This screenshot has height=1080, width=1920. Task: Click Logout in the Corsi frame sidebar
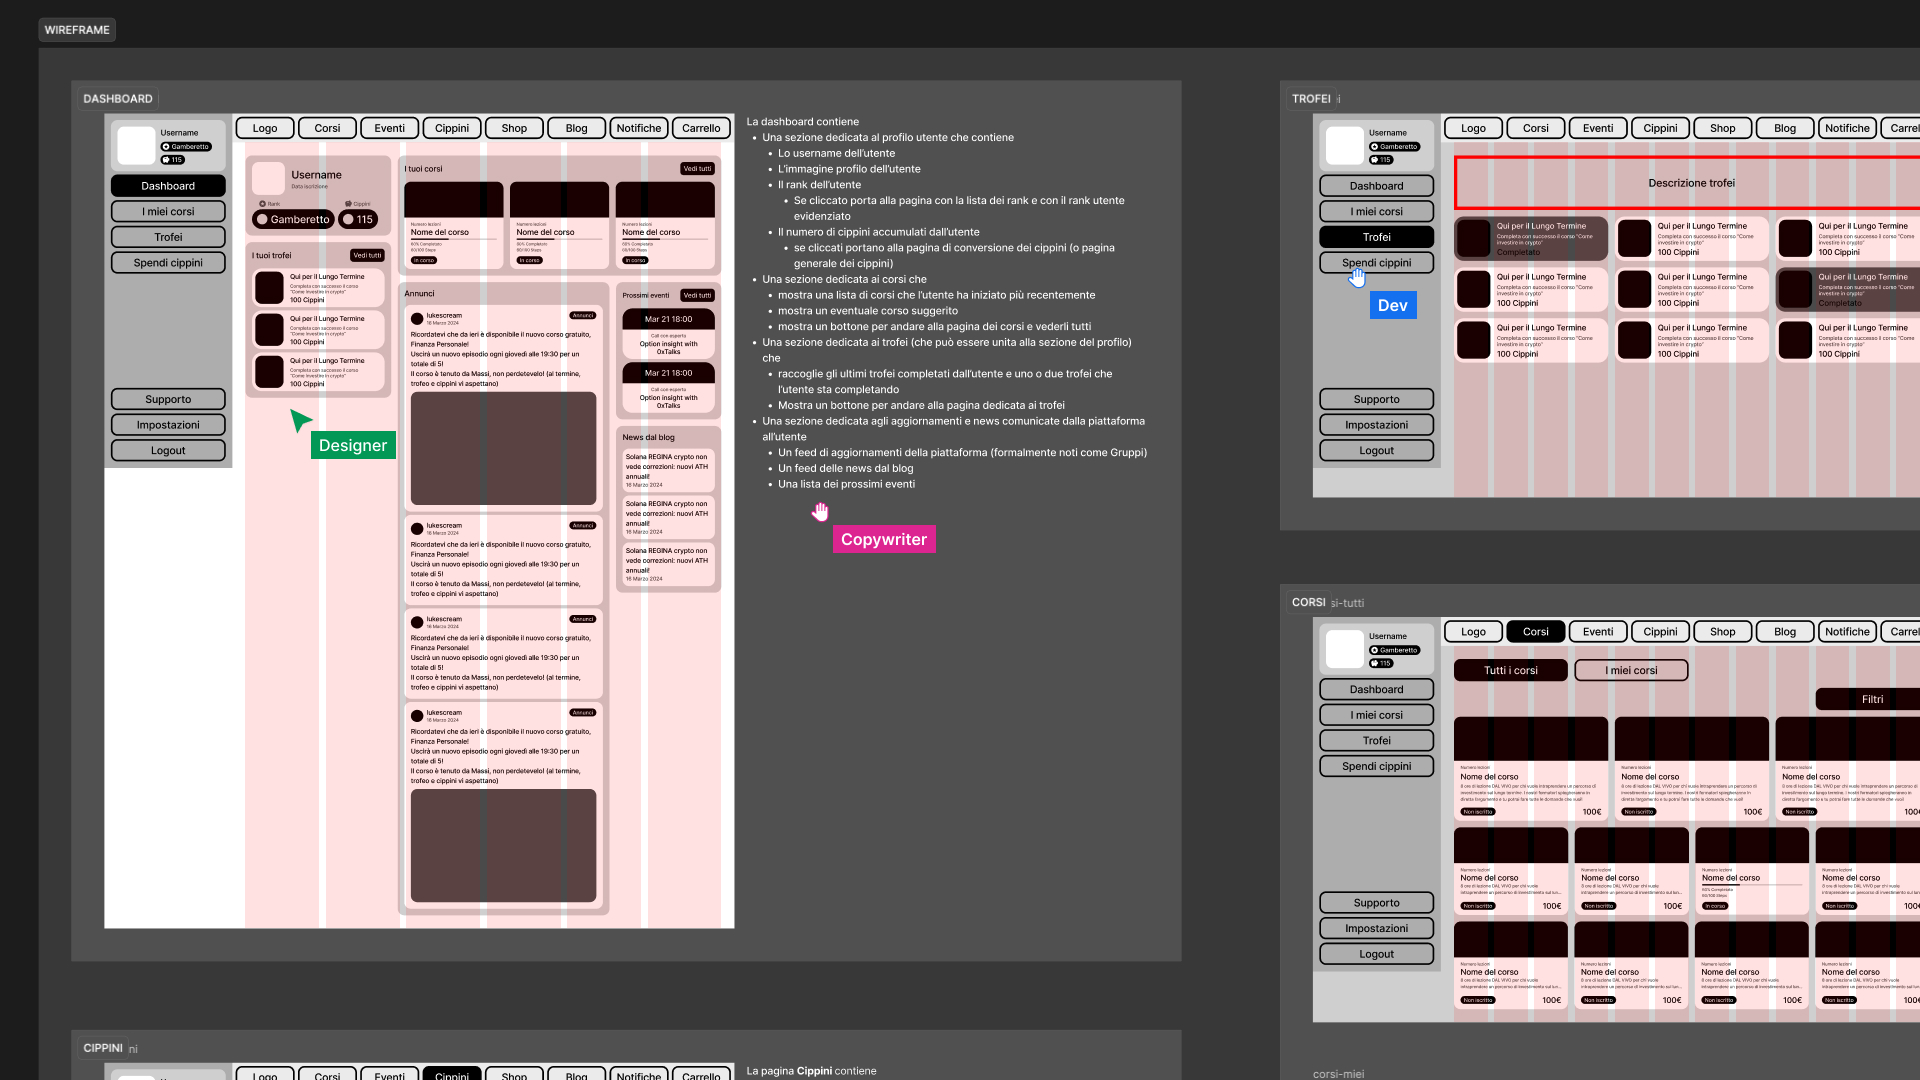tap(1376, 954)
